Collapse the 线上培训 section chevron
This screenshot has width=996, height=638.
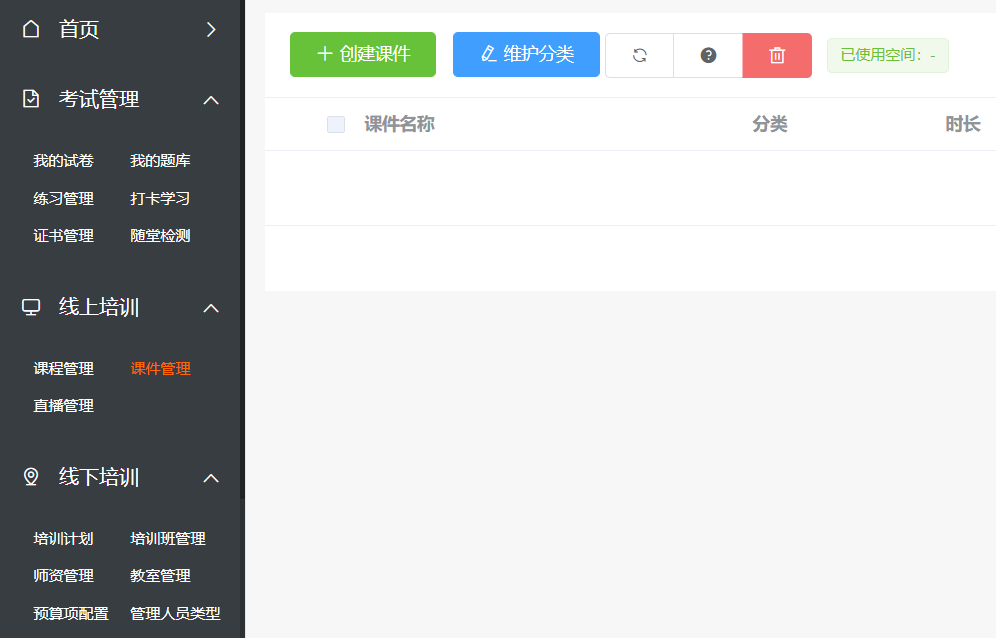point(211,307)
